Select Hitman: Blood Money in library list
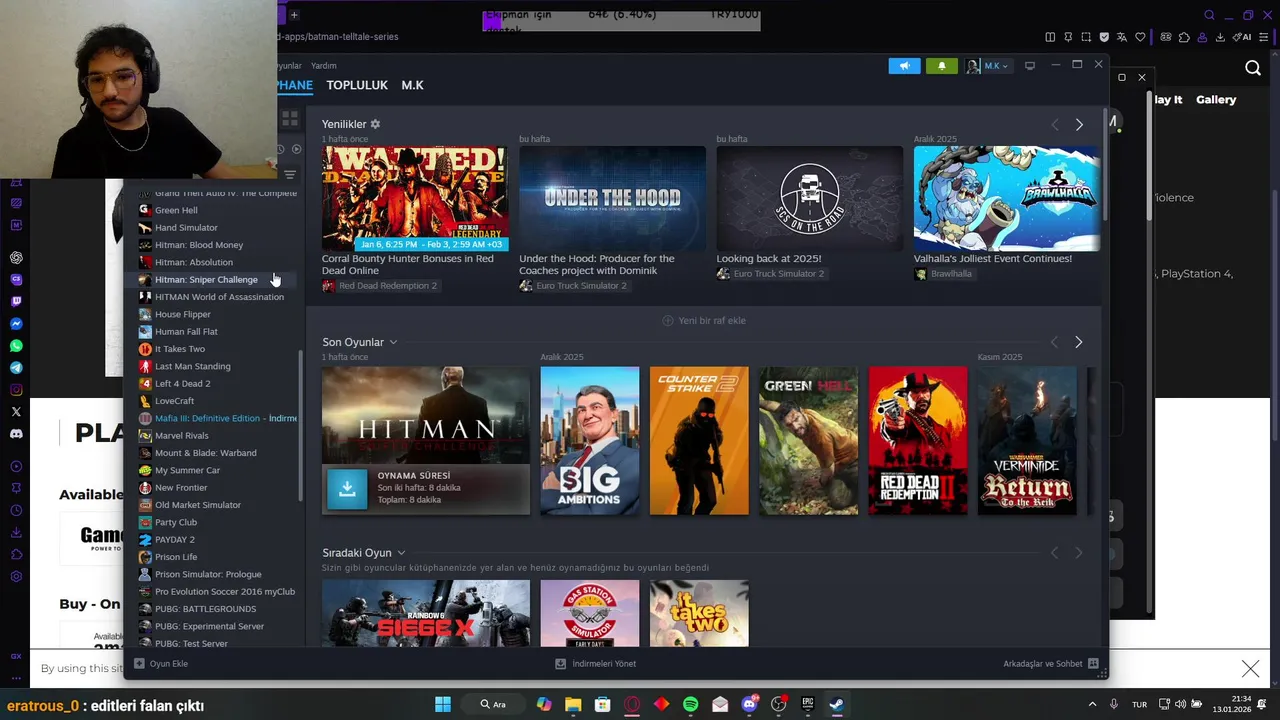This screenshot has height=720, width=1280. coord(198,245)
